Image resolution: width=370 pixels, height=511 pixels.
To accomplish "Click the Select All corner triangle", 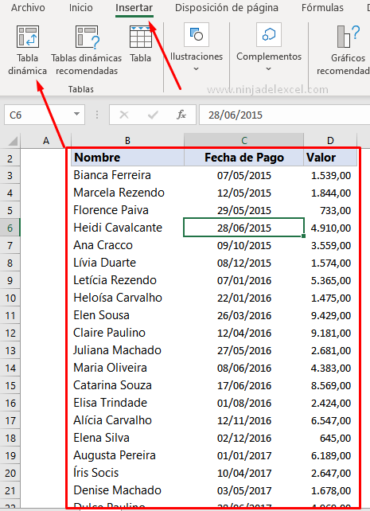I will click(13, 141).
